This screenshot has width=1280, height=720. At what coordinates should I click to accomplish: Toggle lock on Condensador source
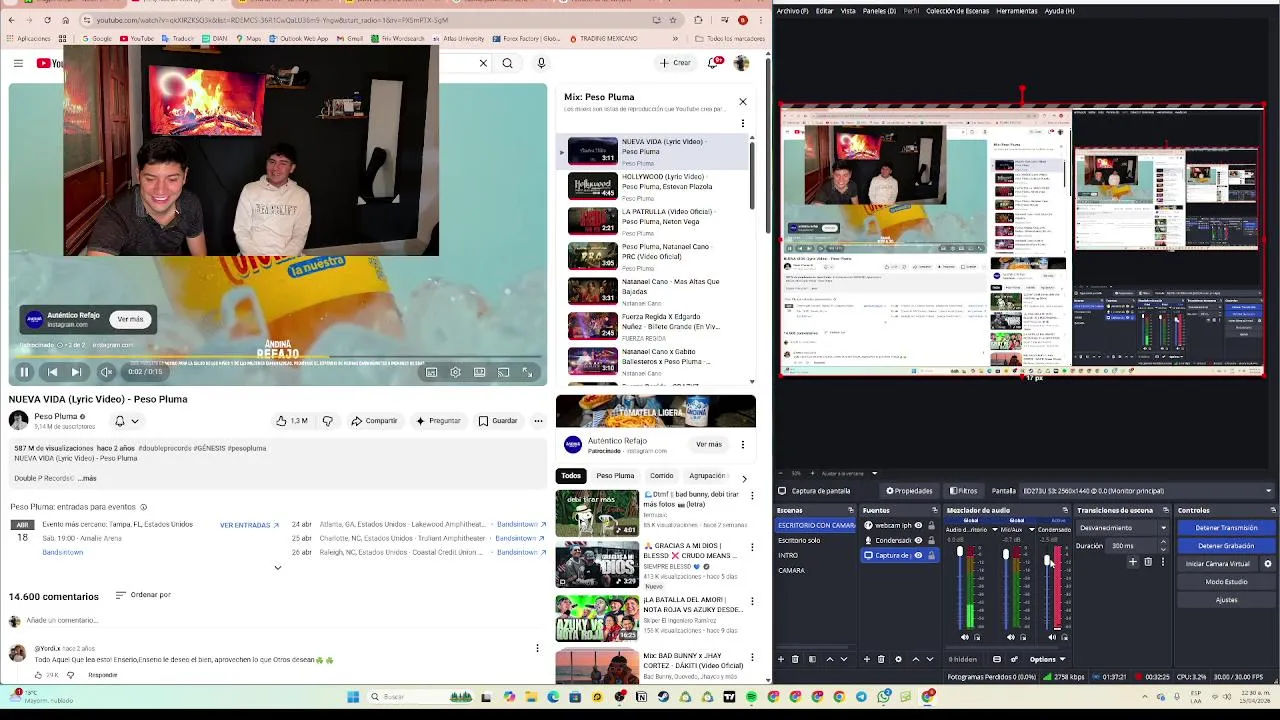coord(931,540)
